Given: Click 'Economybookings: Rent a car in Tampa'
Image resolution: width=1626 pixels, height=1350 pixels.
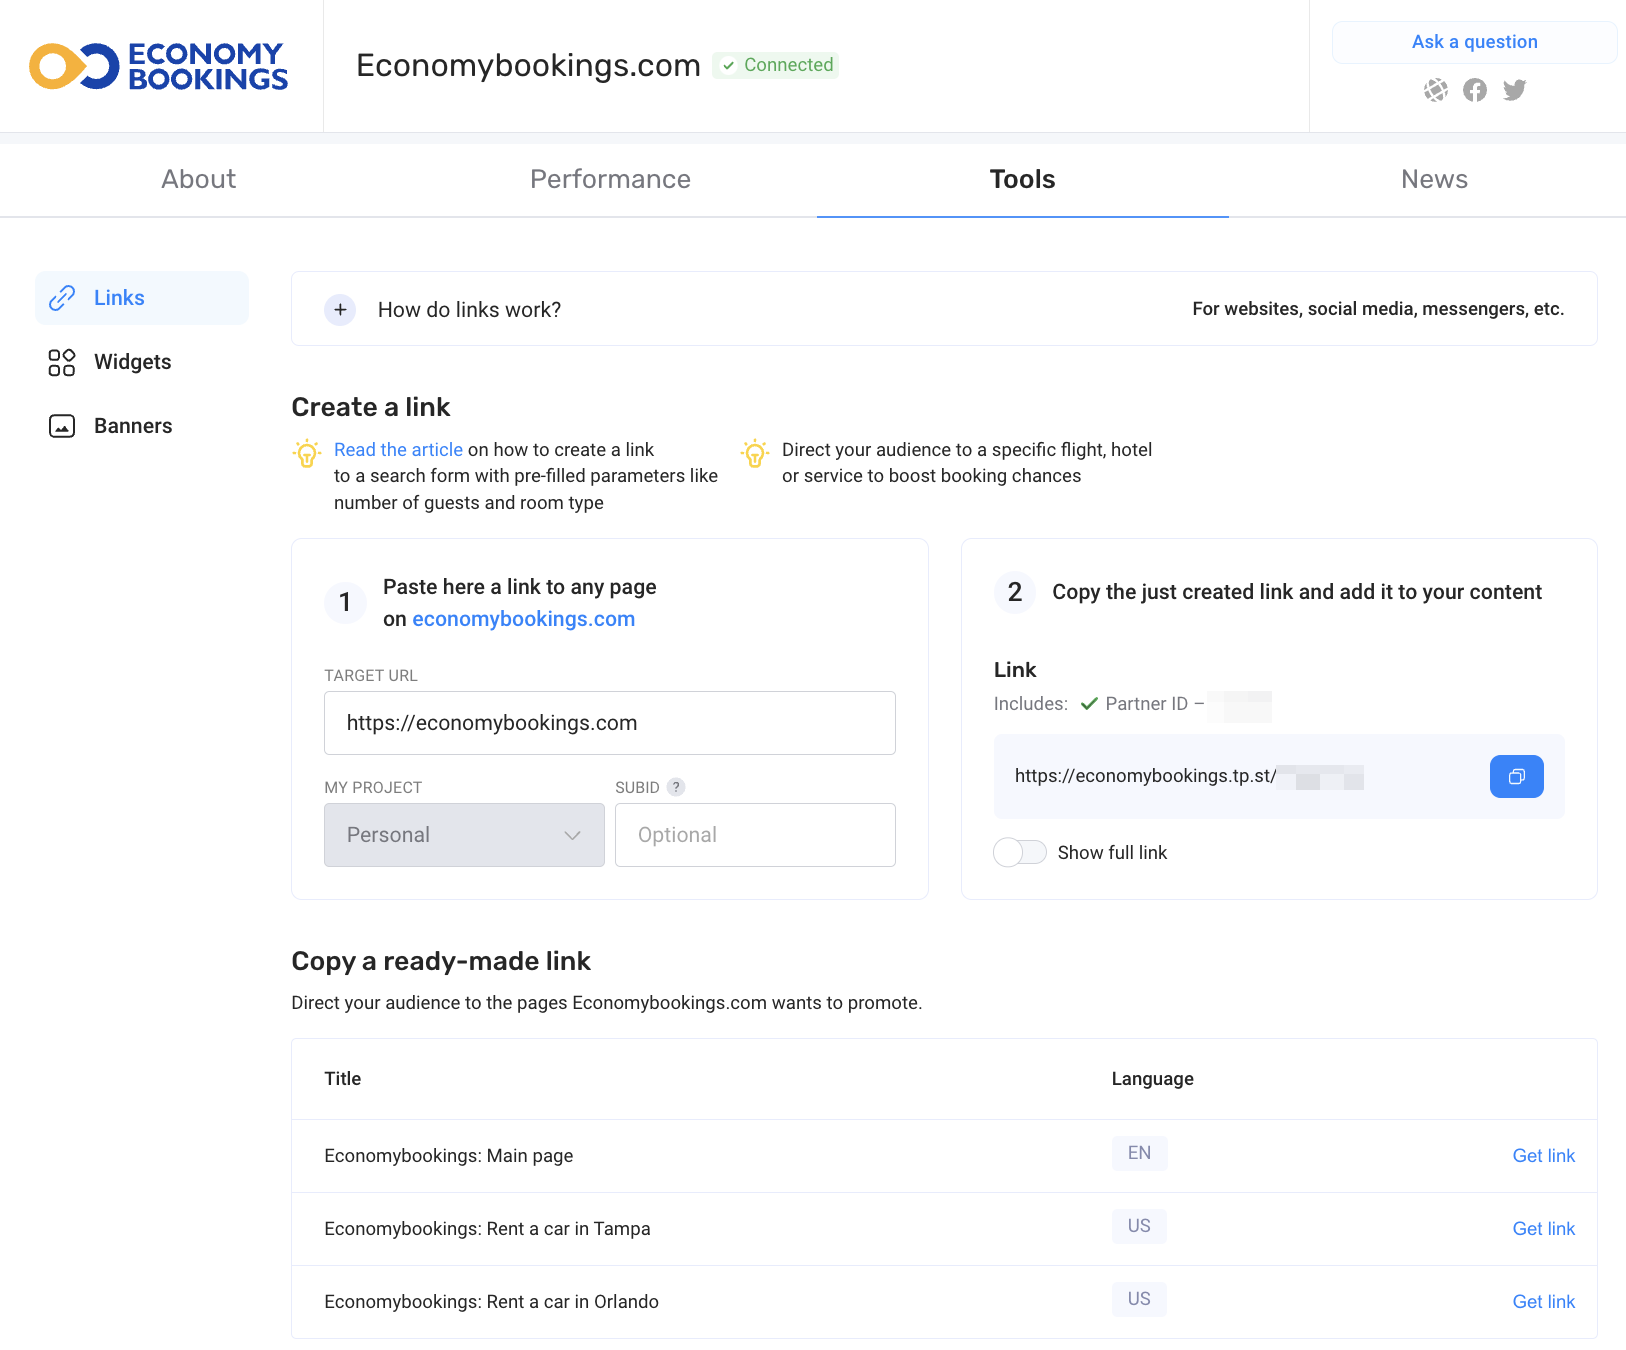Looking at the screenshot, I should 487,1229.
